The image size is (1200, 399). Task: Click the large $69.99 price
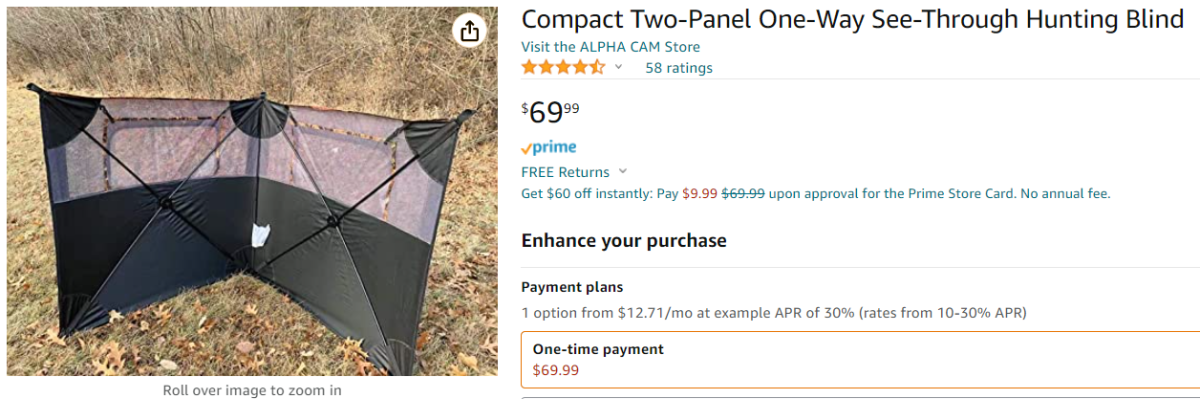tap(550, 111)
